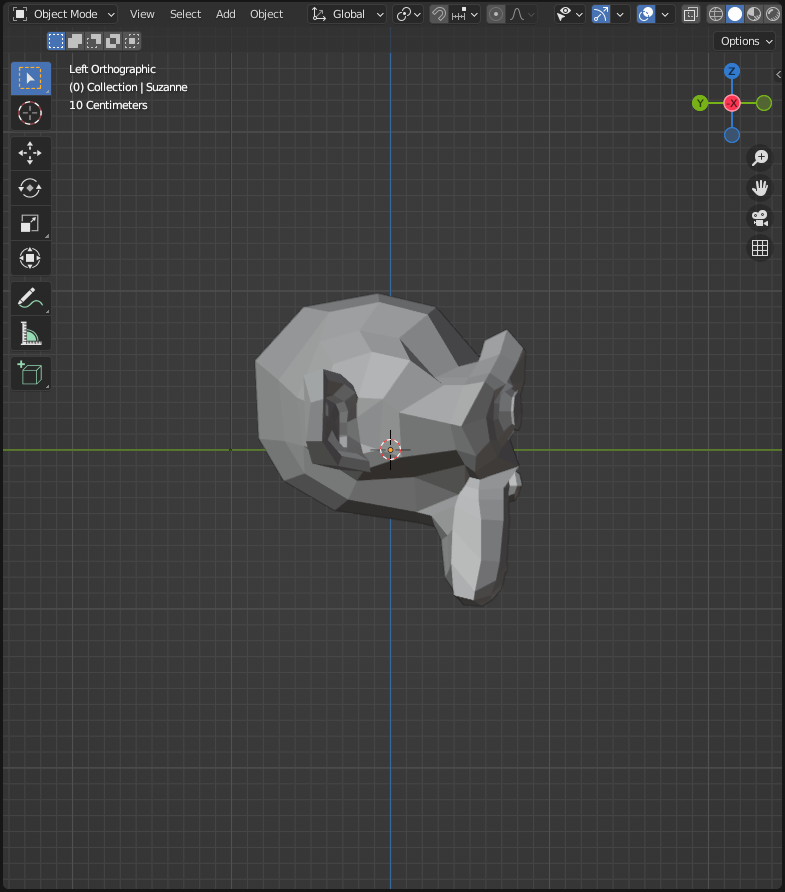785x892 pixels.
Task: Click the negative Z blue gizmo circle
Action: (x=732, y=135)
